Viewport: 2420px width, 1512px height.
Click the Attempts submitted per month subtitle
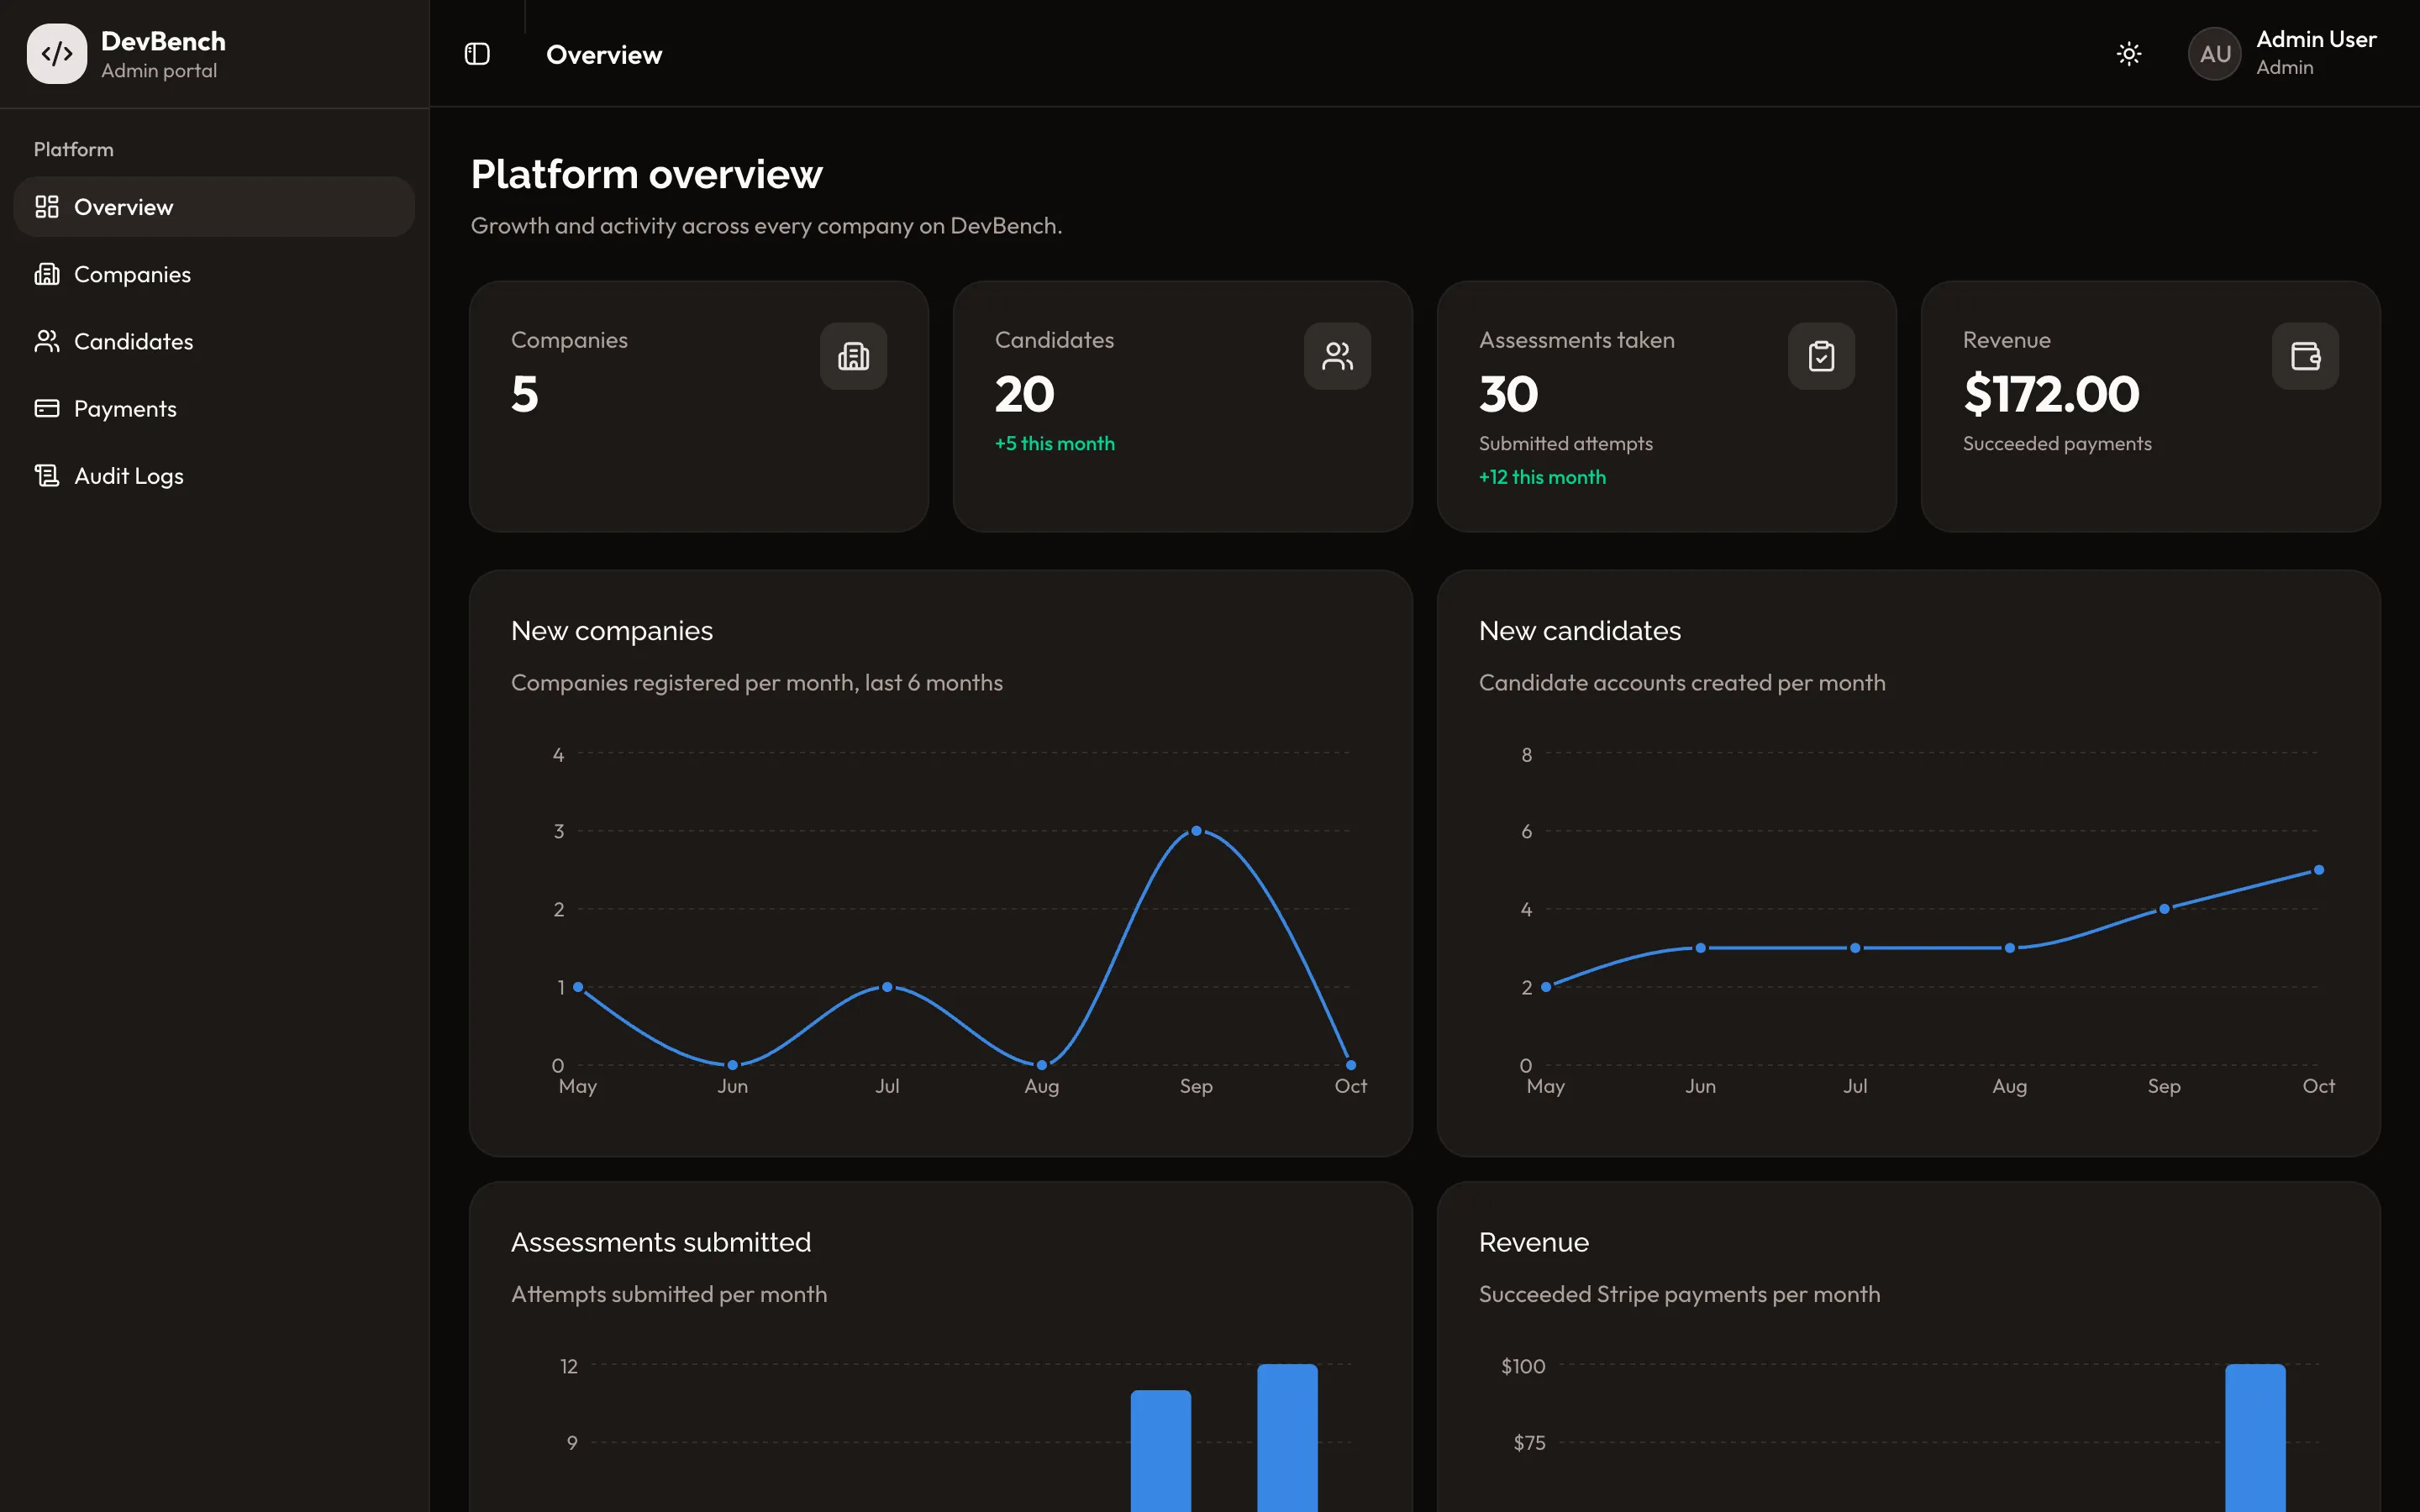coord(669,1294)
